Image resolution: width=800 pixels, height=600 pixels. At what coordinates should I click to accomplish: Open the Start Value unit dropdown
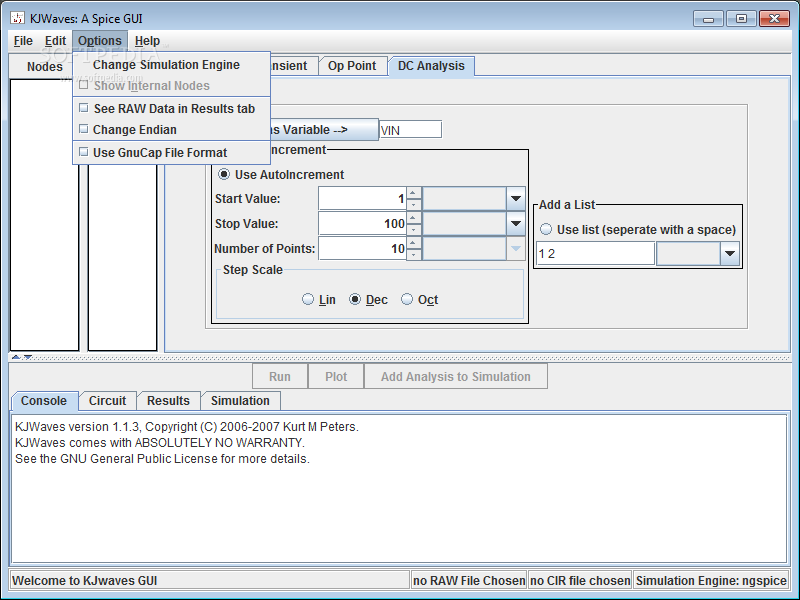(x=516, y=198)
